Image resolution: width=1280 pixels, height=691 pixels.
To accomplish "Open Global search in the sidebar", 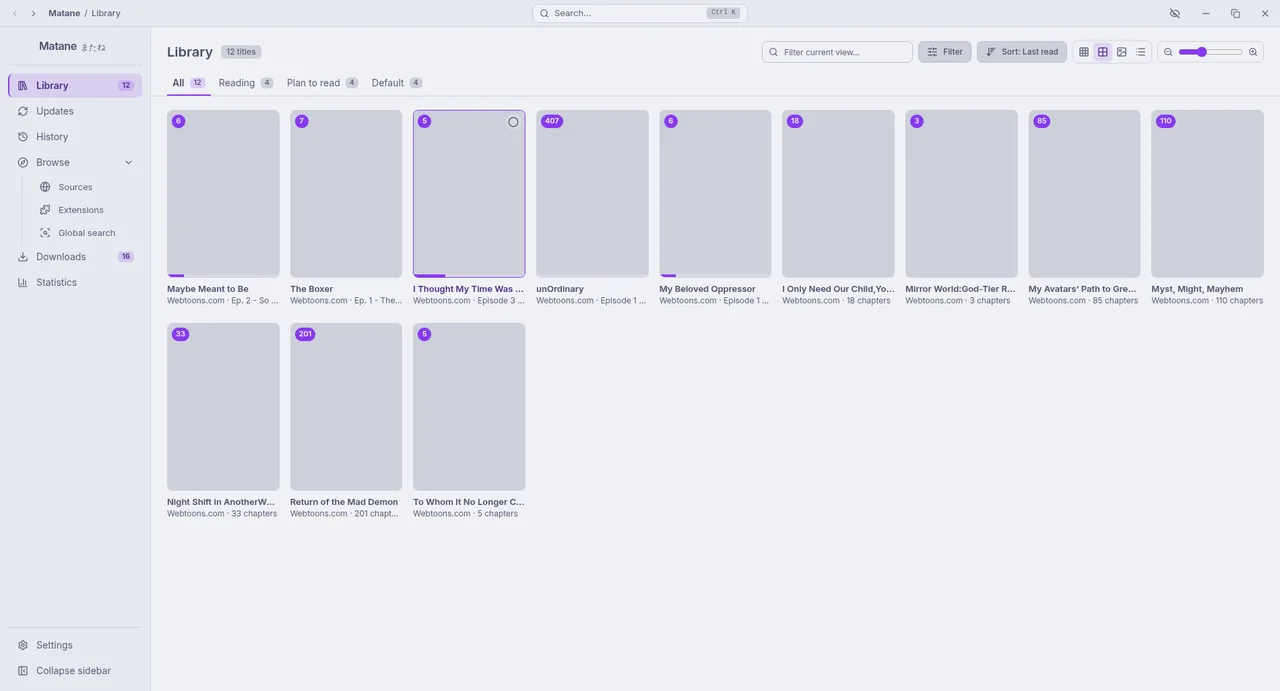I will click(x=86, y=233).
